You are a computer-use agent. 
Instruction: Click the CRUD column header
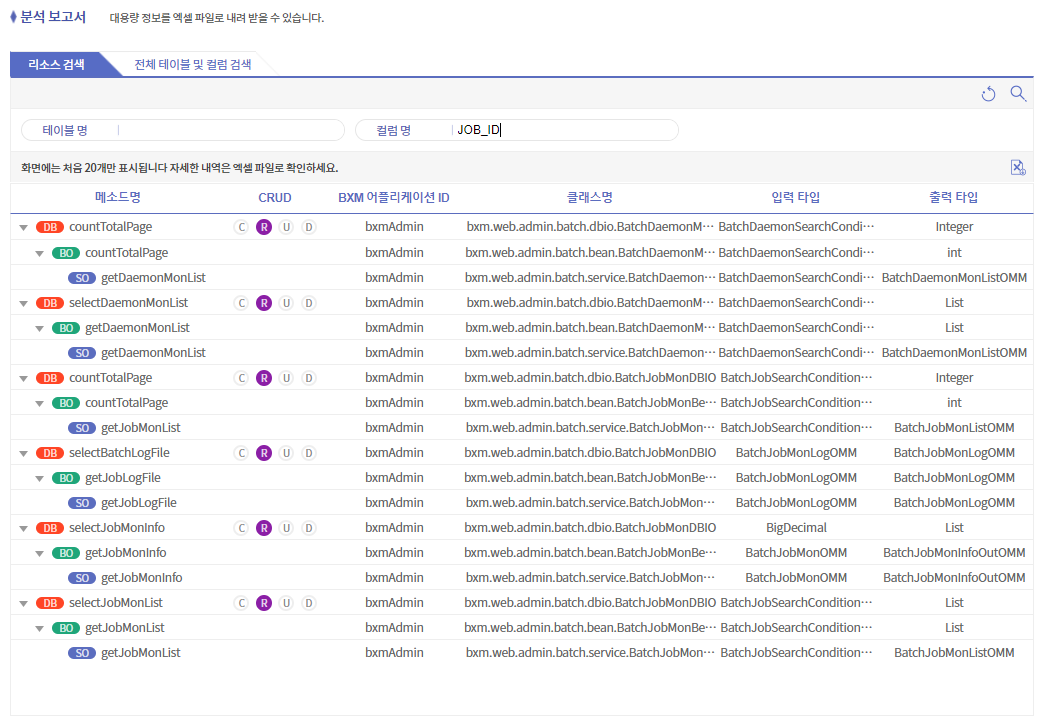275,198
